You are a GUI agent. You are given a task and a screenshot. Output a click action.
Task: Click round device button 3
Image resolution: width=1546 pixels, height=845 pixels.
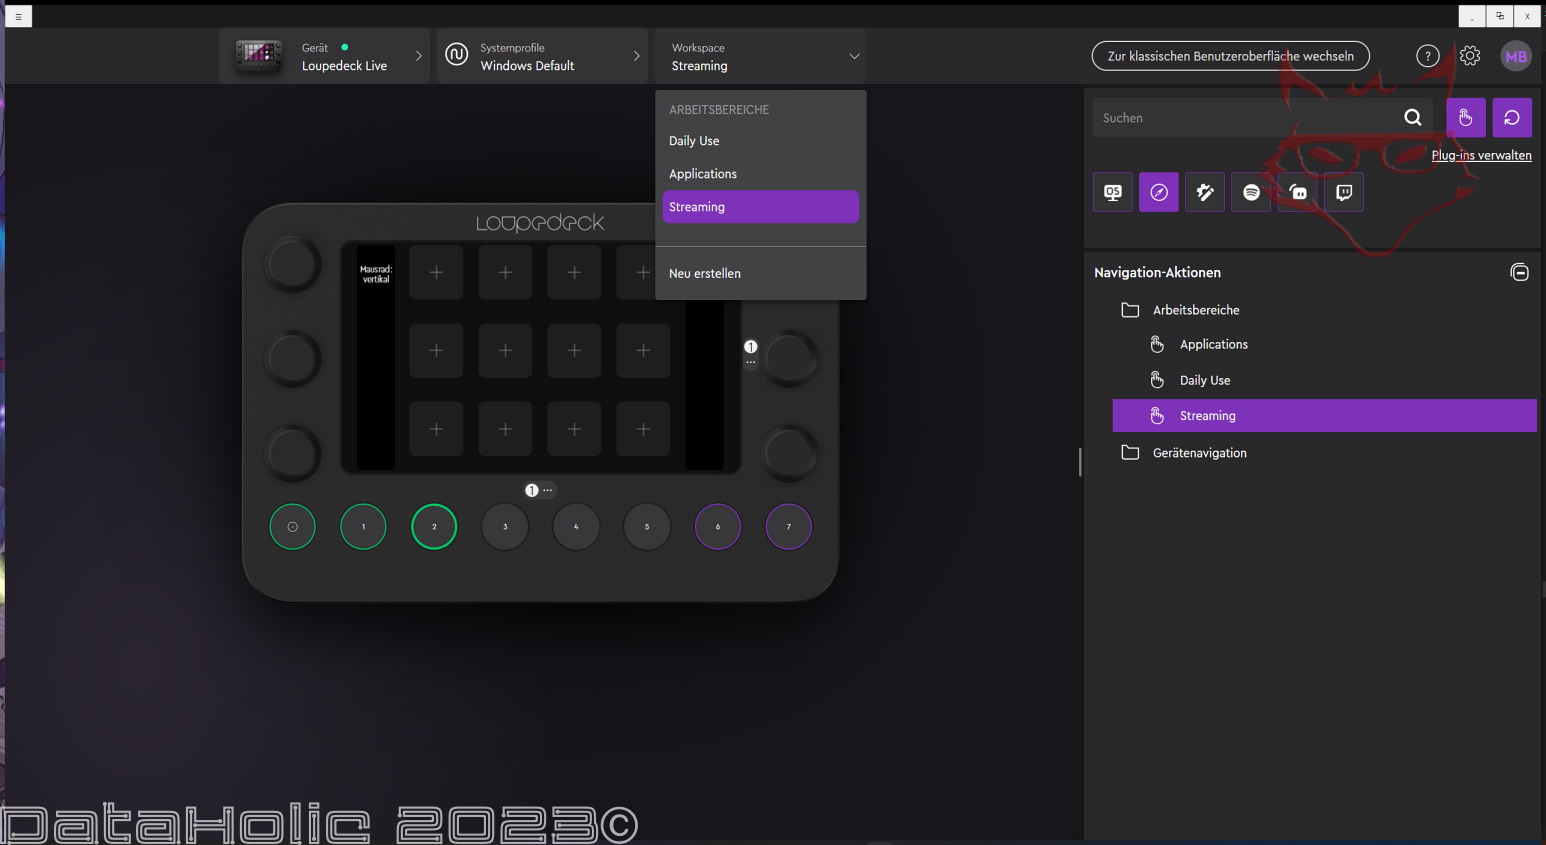[x=505, y=527]
